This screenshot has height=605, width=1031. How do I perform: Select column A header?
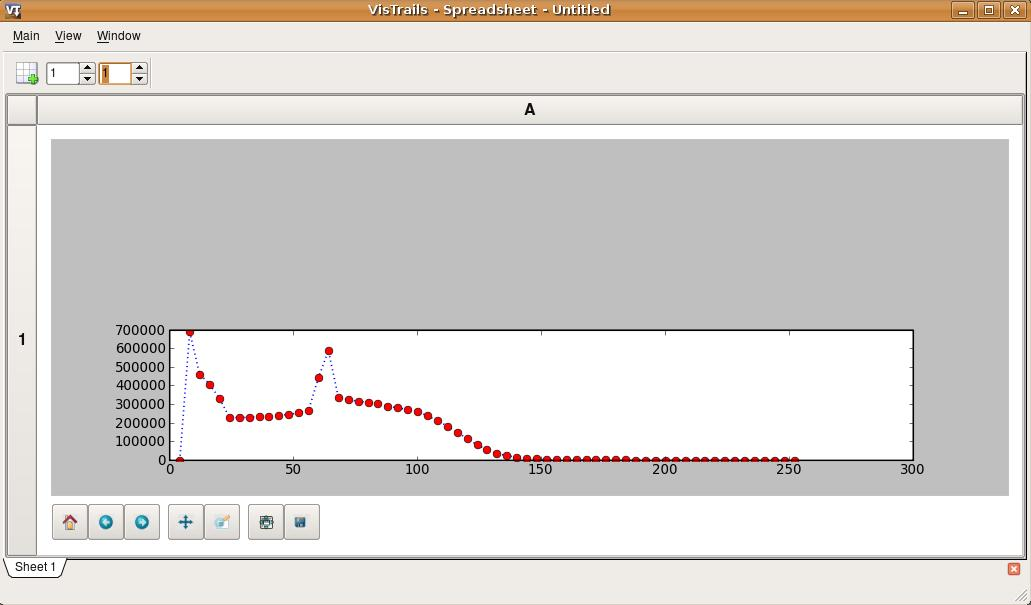coord(529,110)
